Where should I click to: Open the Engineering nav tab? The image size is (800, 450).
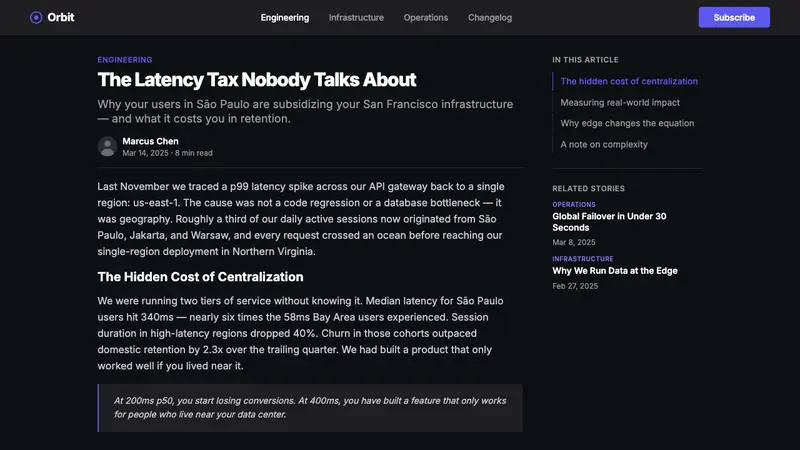(x=285, y=17)
